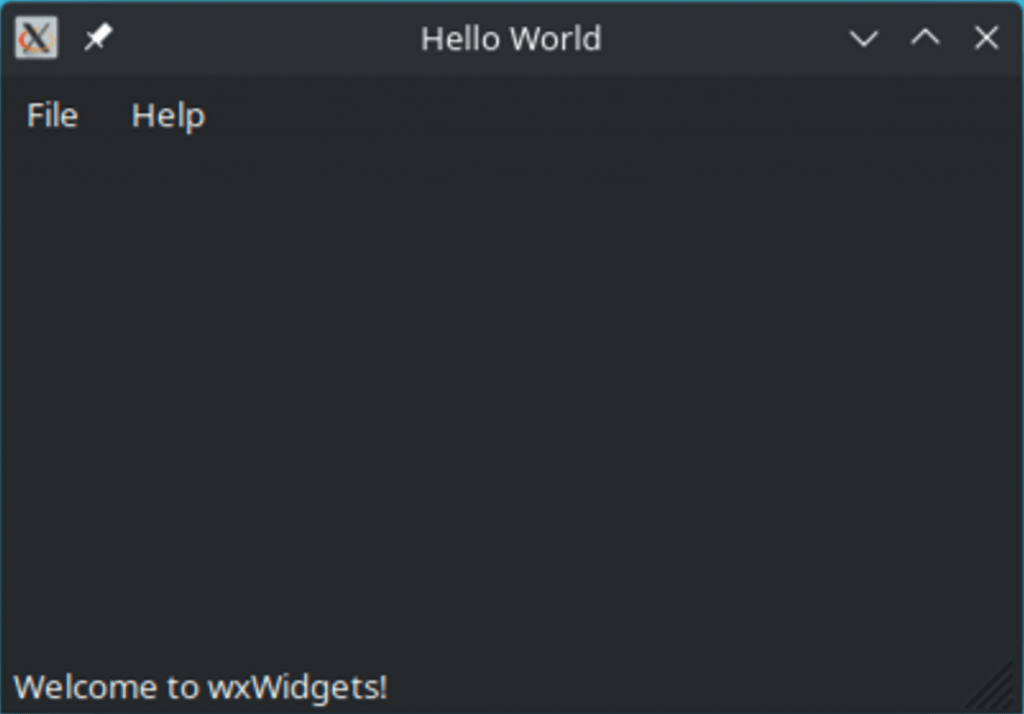The image size is (1024, 714).
Task: Click title bar space between title and chevrons
Action: (725, 38)
